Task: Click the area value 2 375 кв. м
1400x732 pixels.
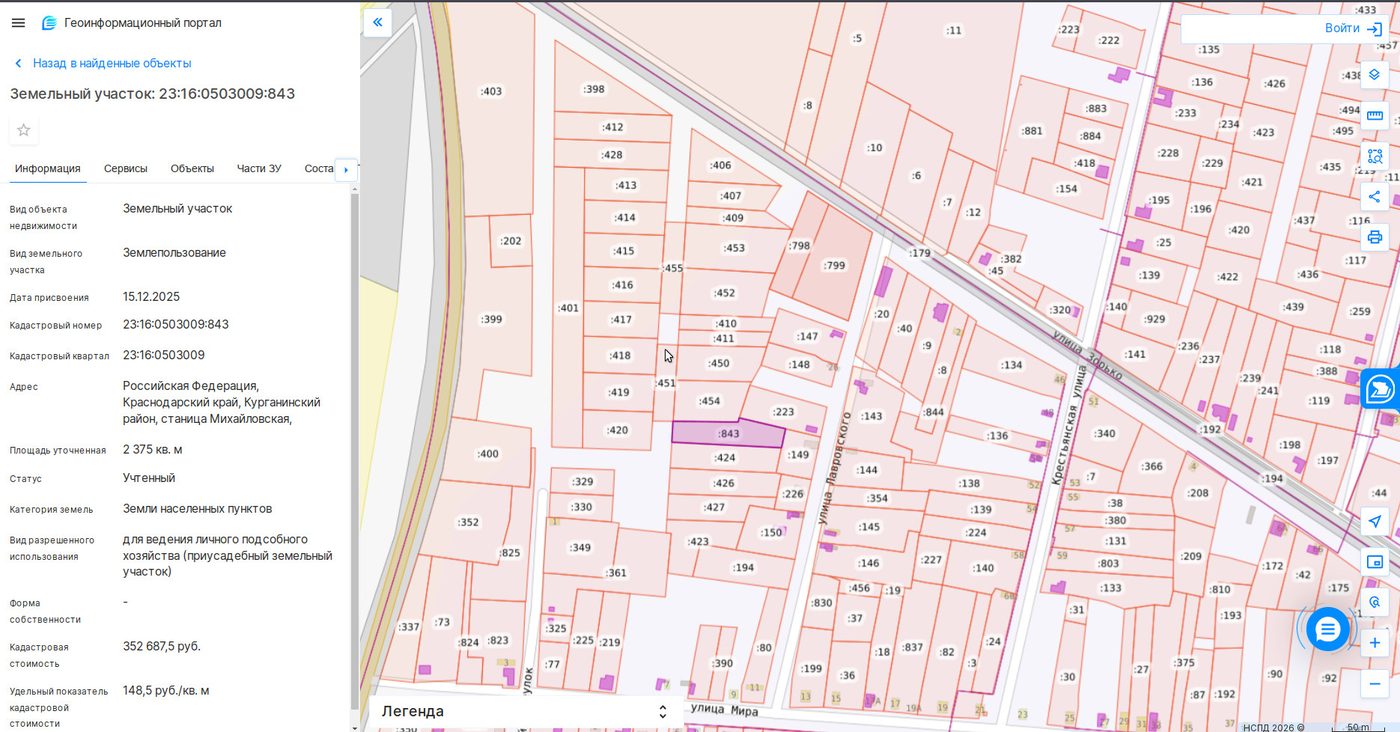Action: [153, 449]
